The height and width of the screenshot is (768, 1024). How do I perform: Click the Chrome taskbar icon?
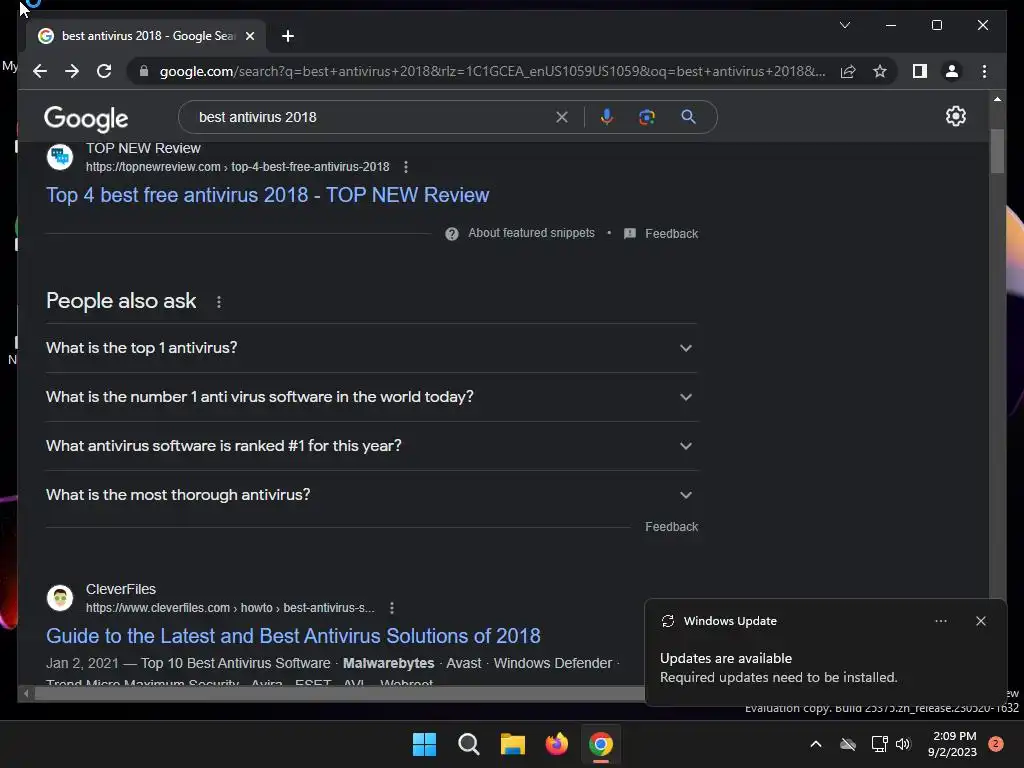pyautogui.click(x=601, y=744)
